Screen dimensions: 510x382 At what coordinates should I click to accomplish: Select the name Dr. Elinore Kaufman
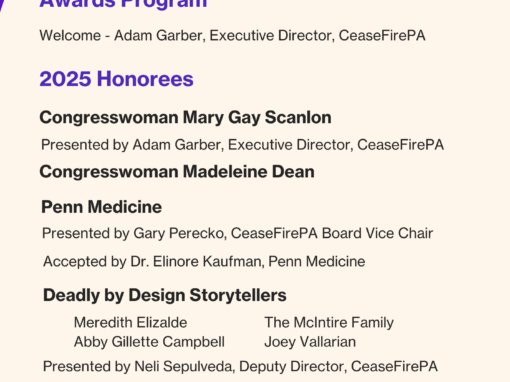coord(196,262)
